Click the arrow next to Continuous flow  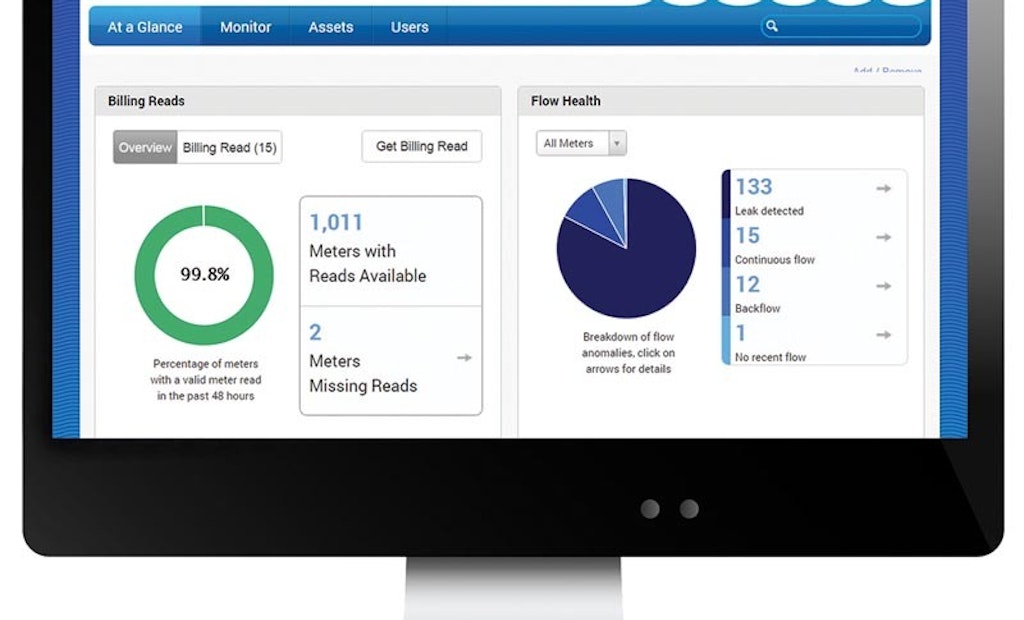click(882, 237)
